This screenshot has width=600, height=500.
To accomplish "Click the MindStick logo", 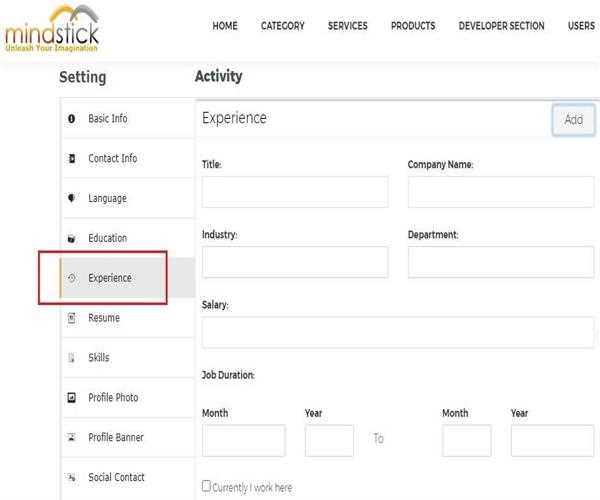I will coord(52,28).
